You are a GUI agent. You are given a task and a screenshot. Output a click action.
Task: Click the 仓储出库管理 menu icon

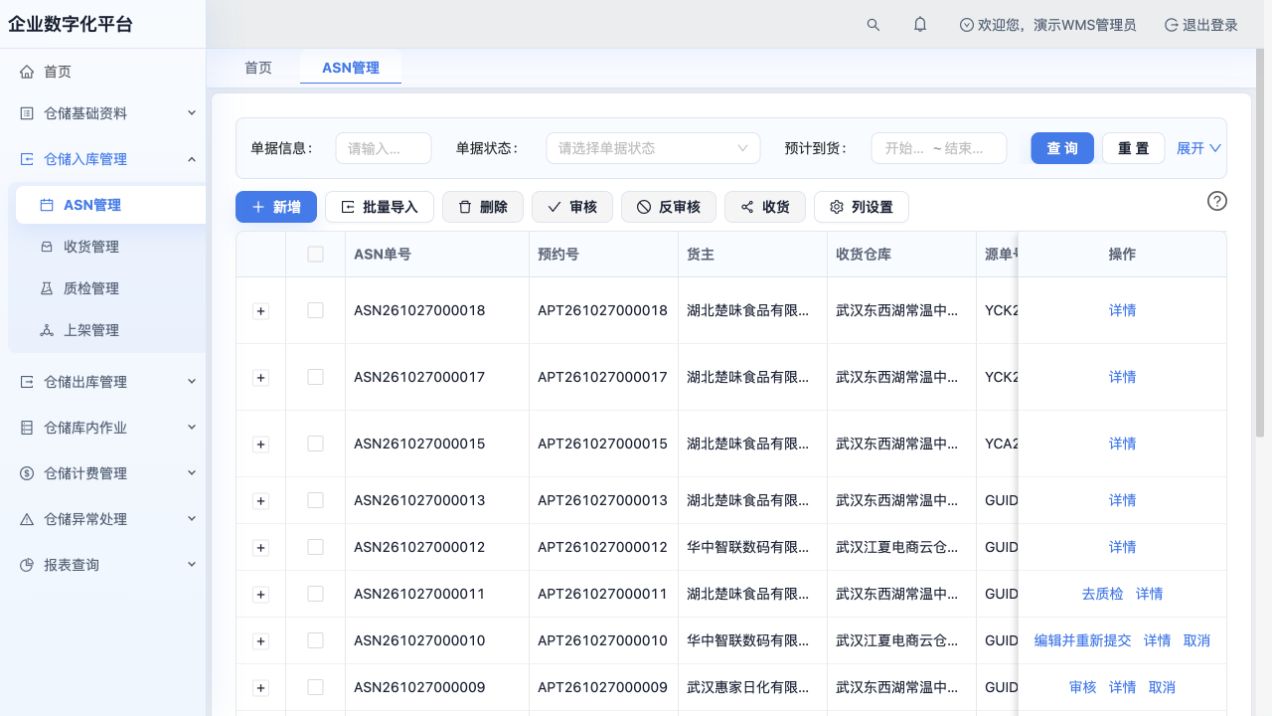pos(27,382)
